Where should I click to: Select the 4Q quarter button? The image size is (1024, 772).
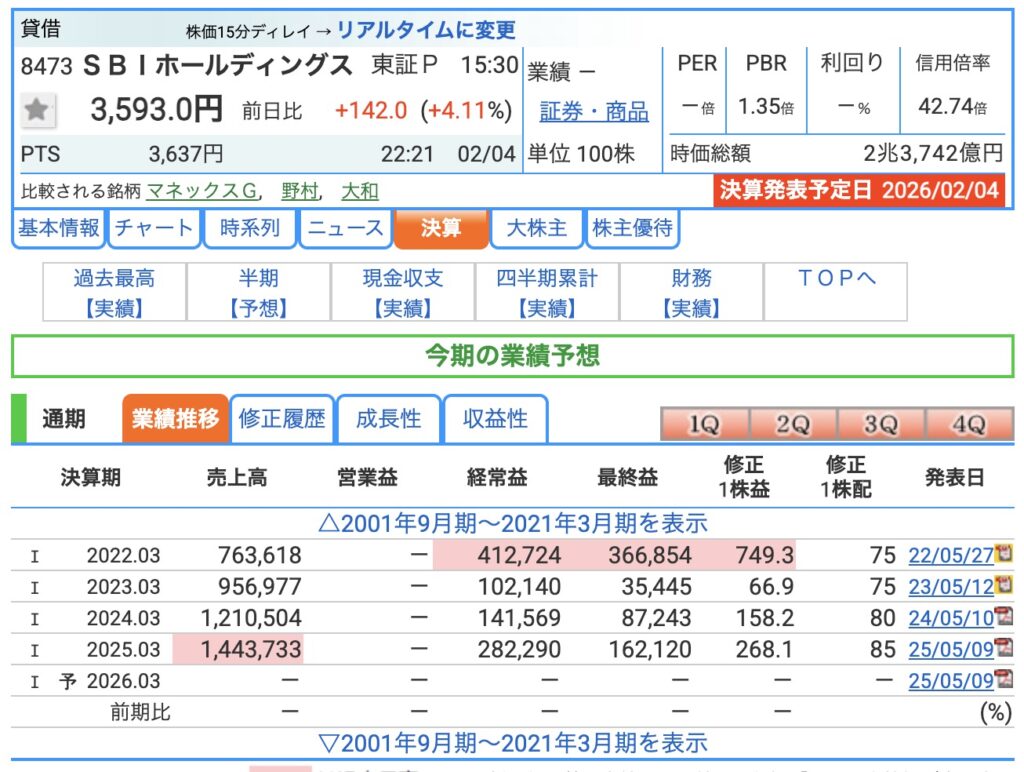click(x=968, y=424)
